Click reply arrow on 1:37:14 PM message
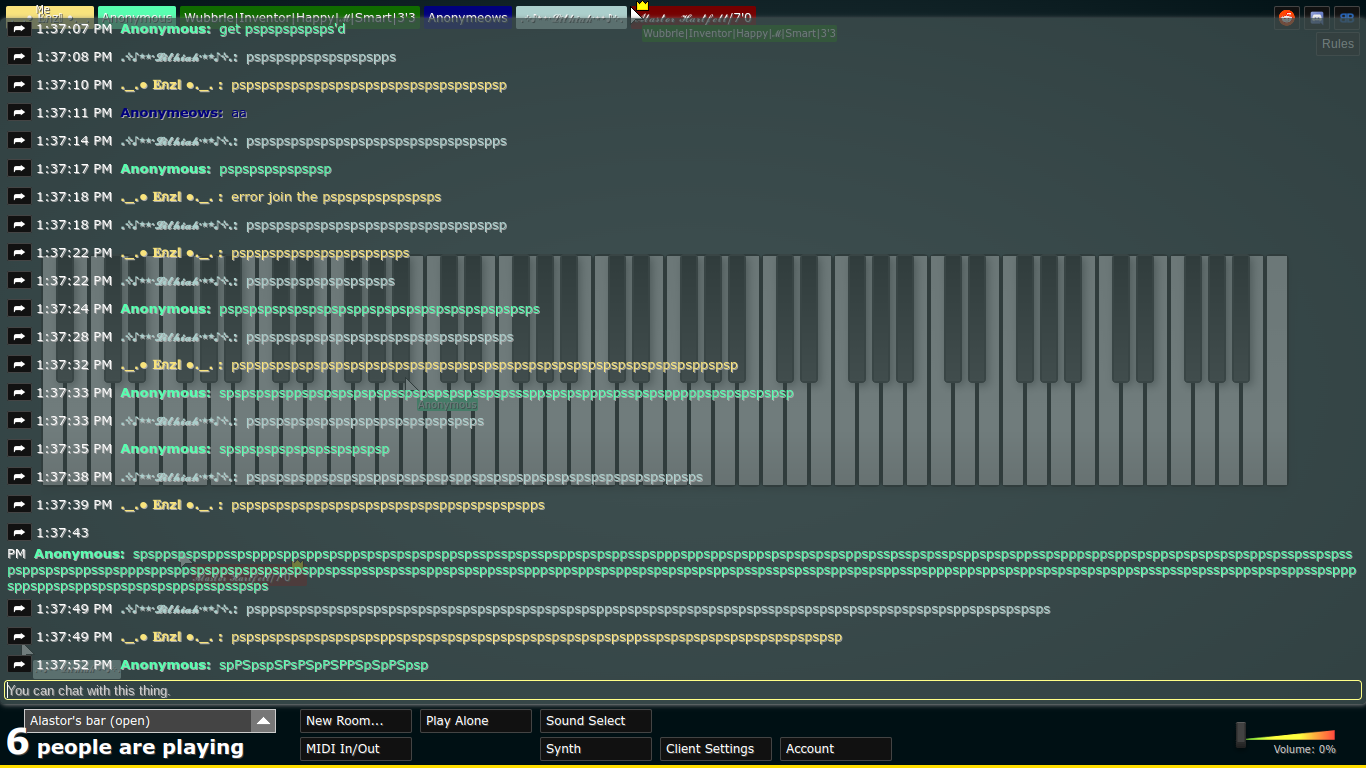This screenshot has width=1366, height=768. pyautogui.click(x=19, y=141)
